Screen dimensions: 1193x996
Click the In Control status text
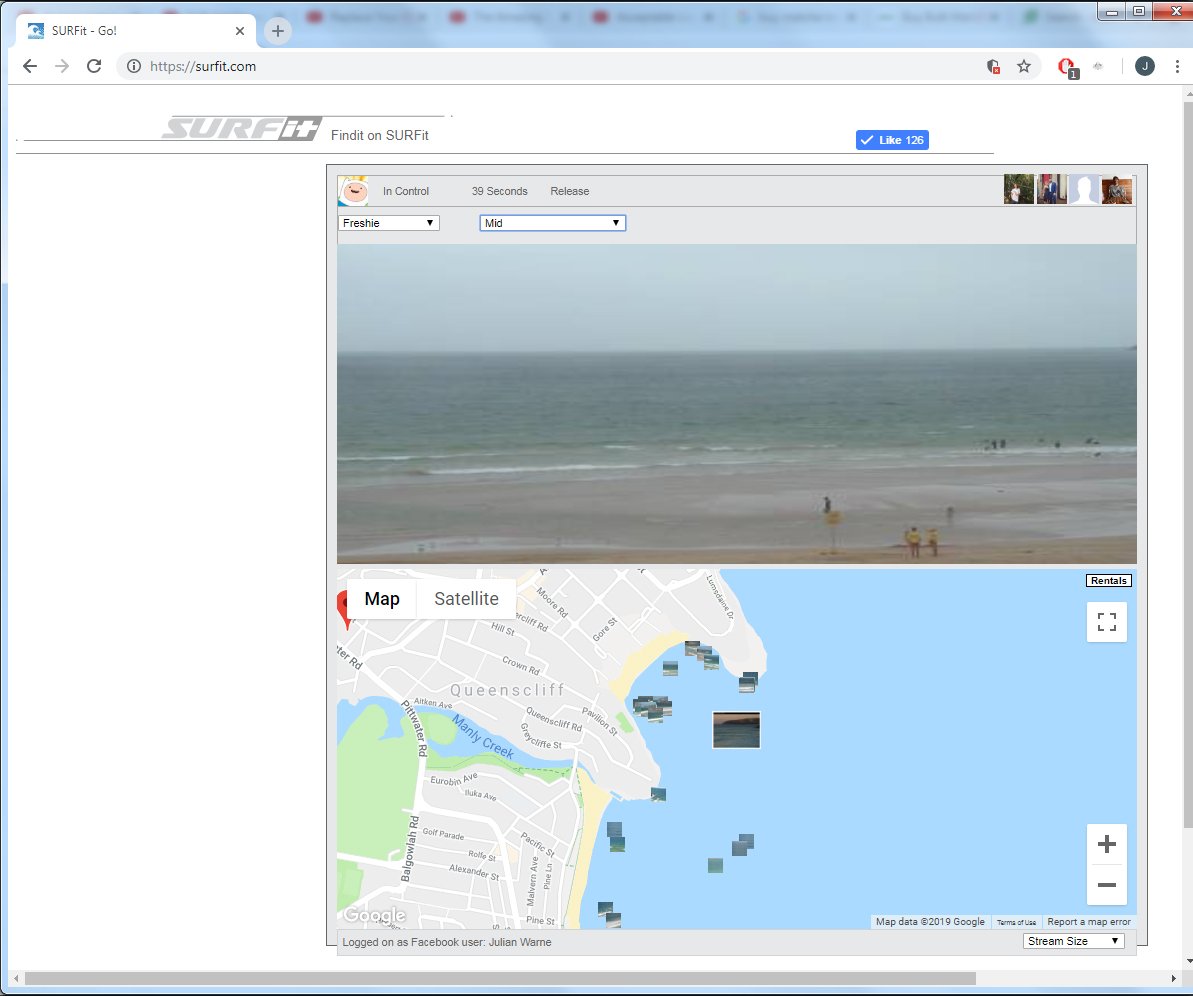pos(406,191)
